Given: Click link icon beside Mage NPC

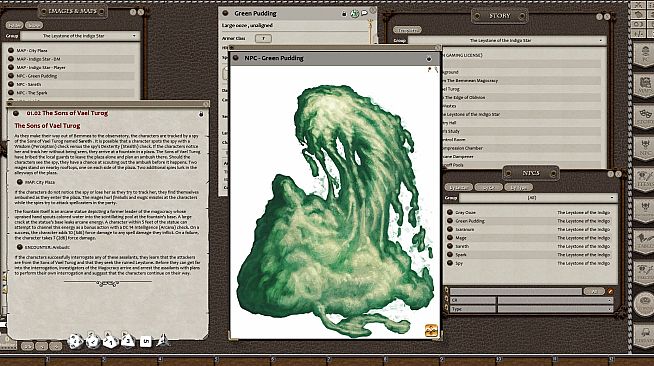Looking at the screenshot, I should [x=450, y=238].
